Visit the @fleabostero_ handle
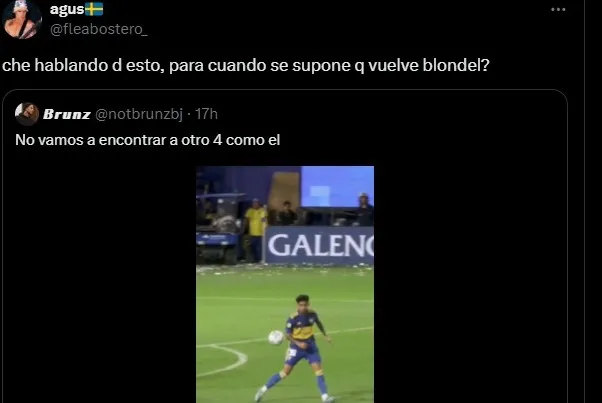Viewport: 602px width, 403px height. 99,29
